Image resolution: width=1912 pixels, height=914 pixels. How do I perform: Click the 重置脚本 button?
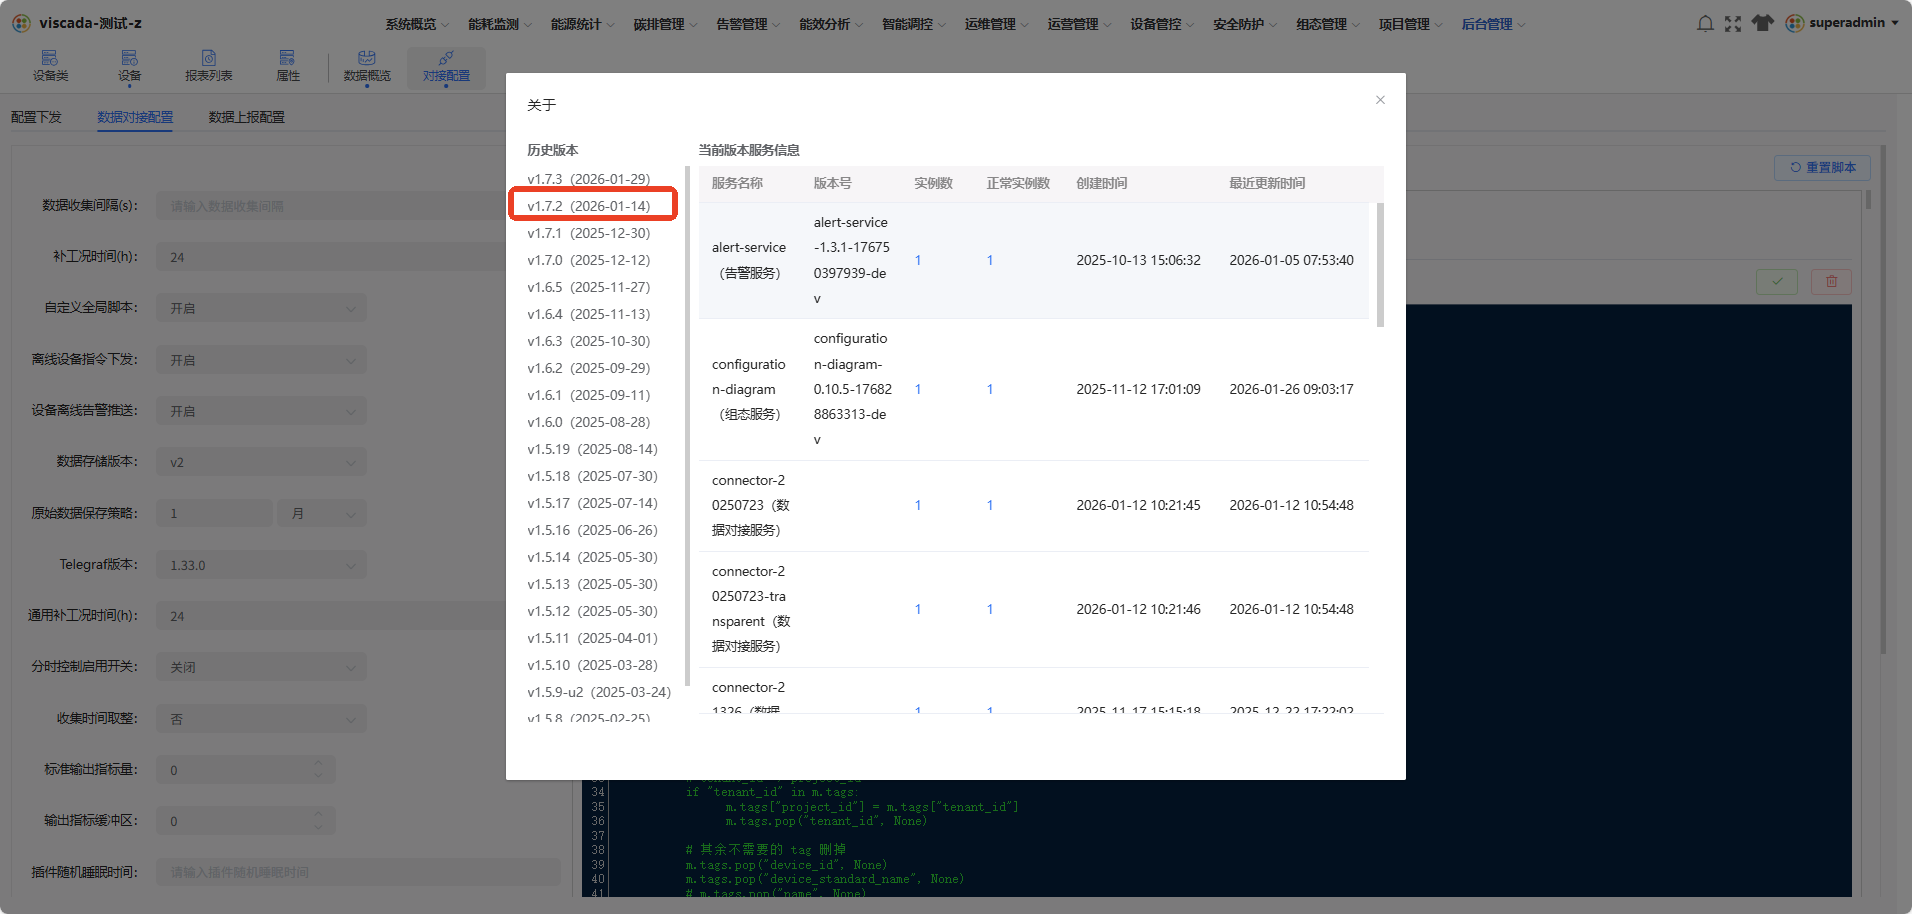1822,167
